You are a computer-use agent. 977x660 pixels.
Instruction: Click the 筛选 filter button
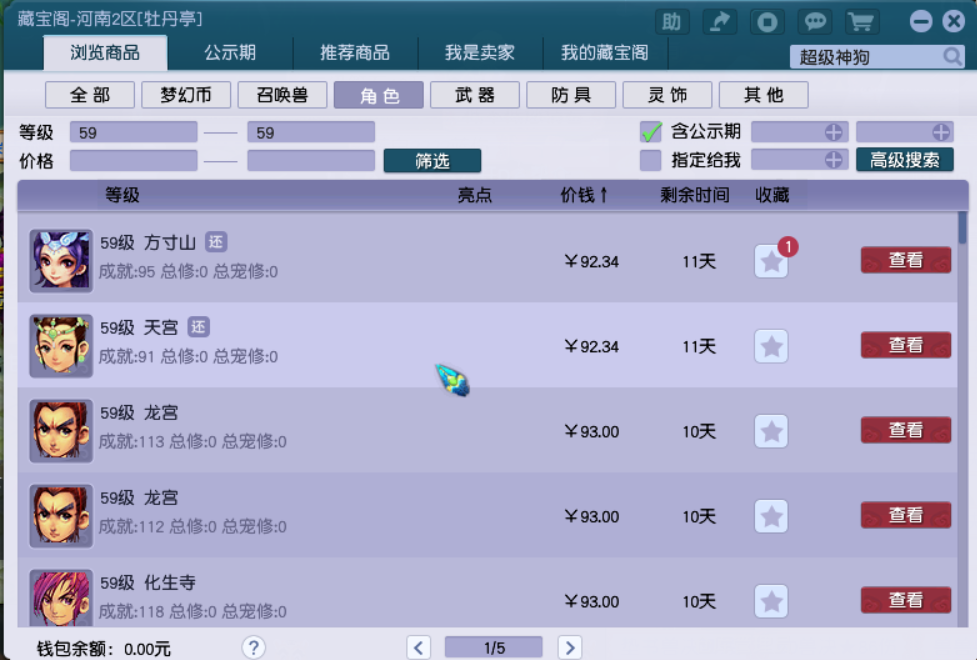pyautogui.click(x=432, y=161)
